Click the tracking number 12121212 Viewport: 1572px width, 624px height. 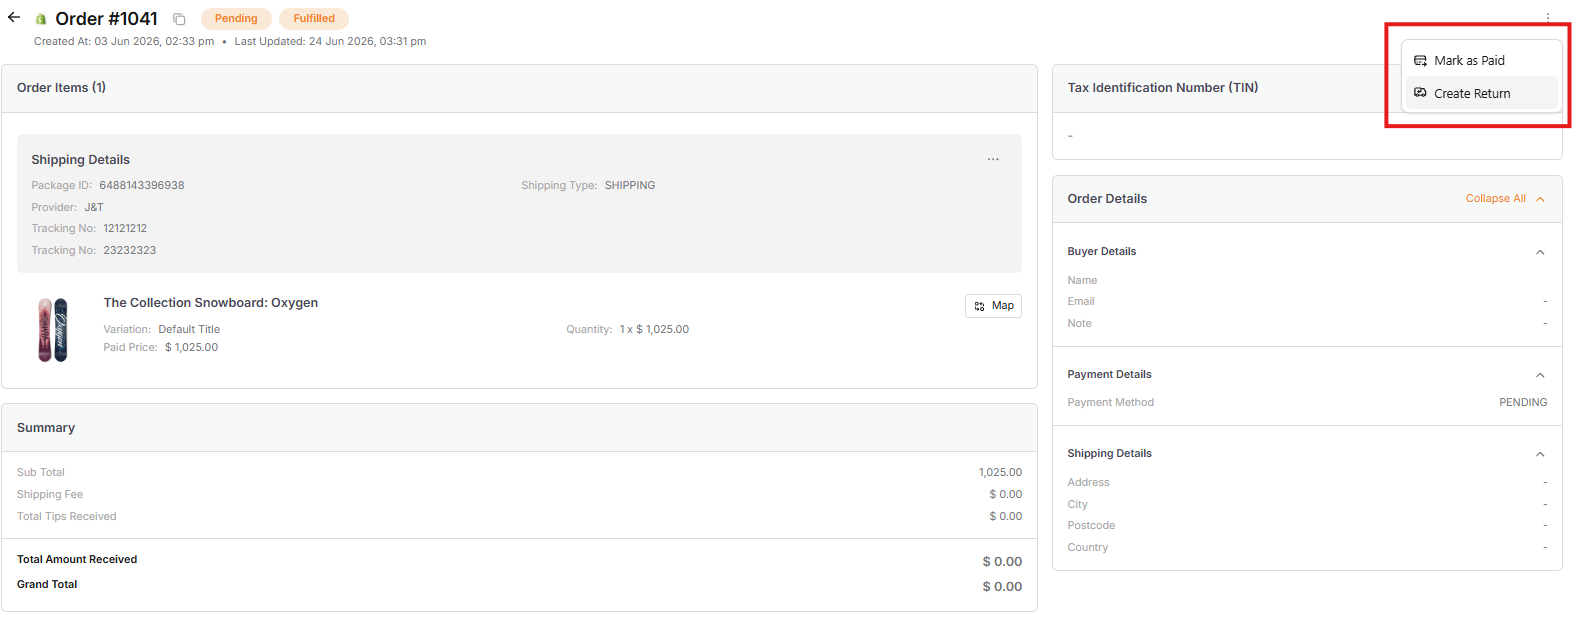tap(125, 229)
